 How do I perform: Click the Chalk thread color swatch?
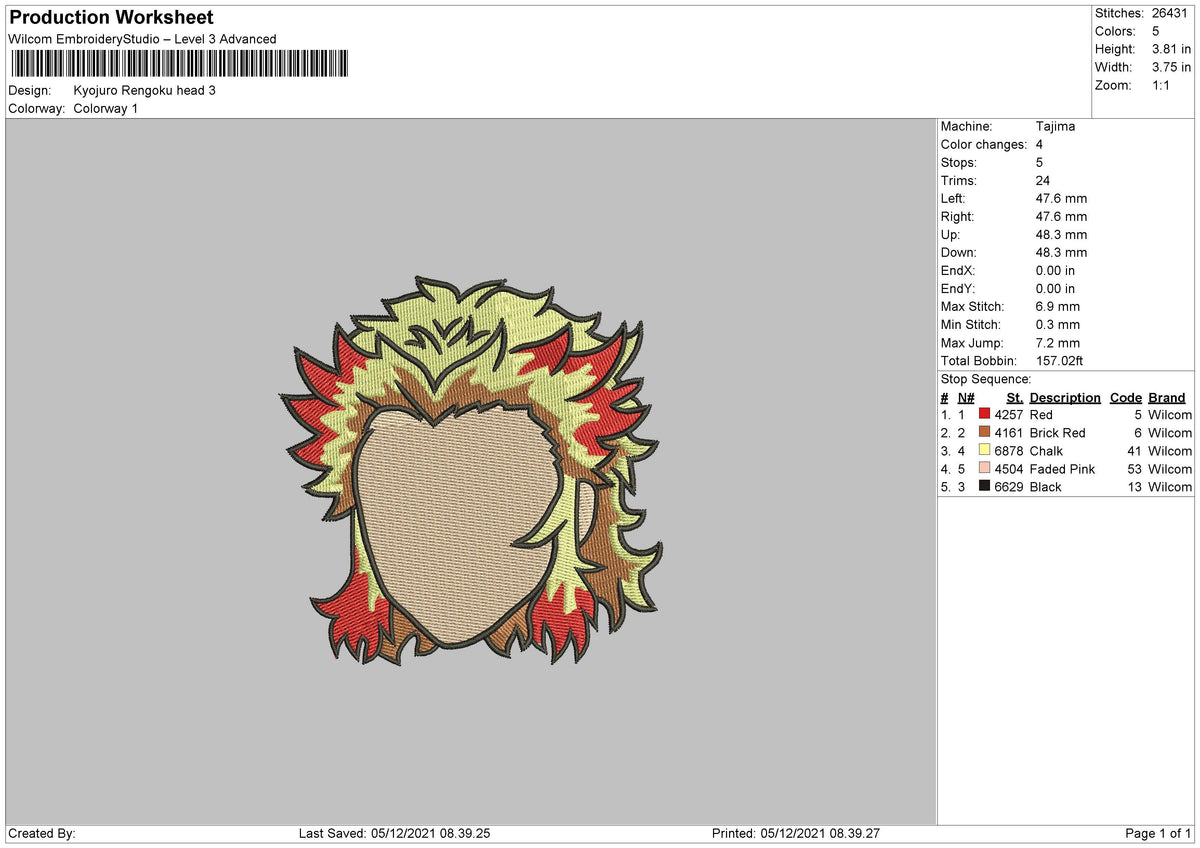[985, 450]
